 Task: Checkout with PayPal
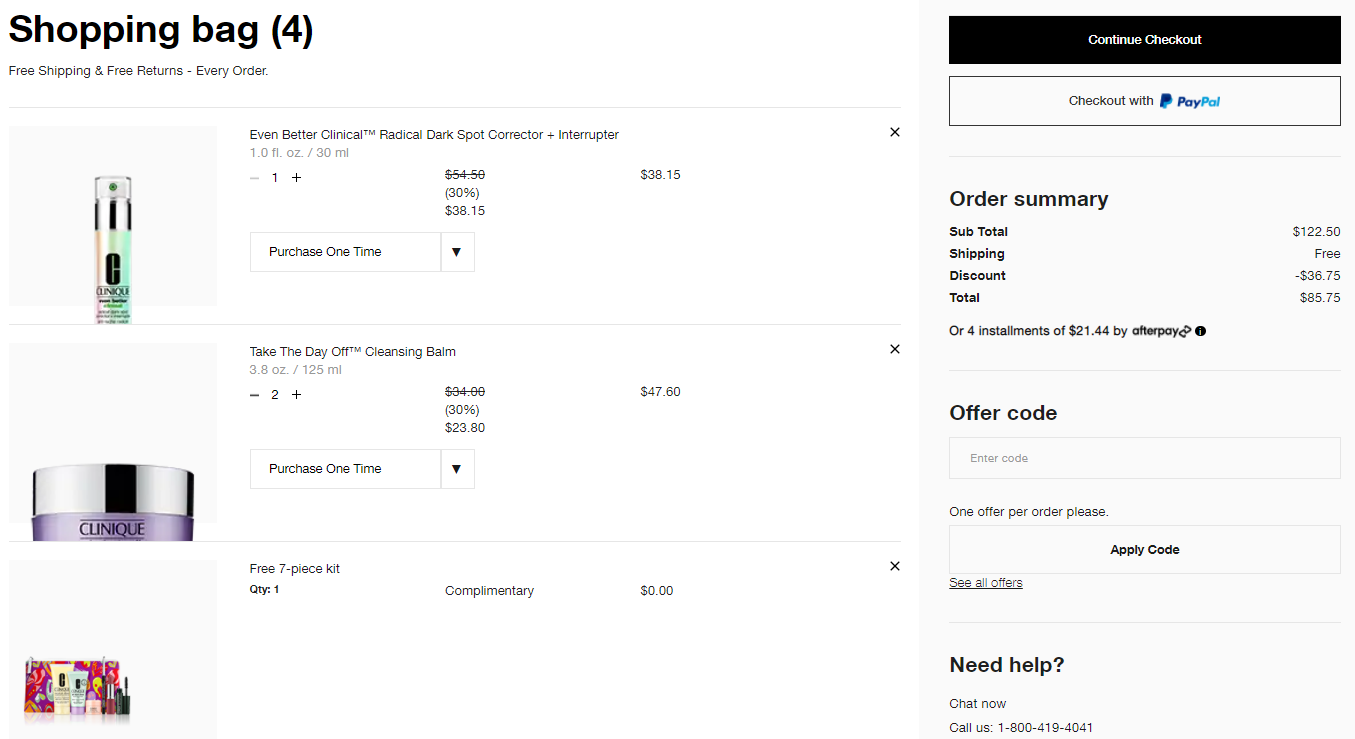[x=1144, y=101]
